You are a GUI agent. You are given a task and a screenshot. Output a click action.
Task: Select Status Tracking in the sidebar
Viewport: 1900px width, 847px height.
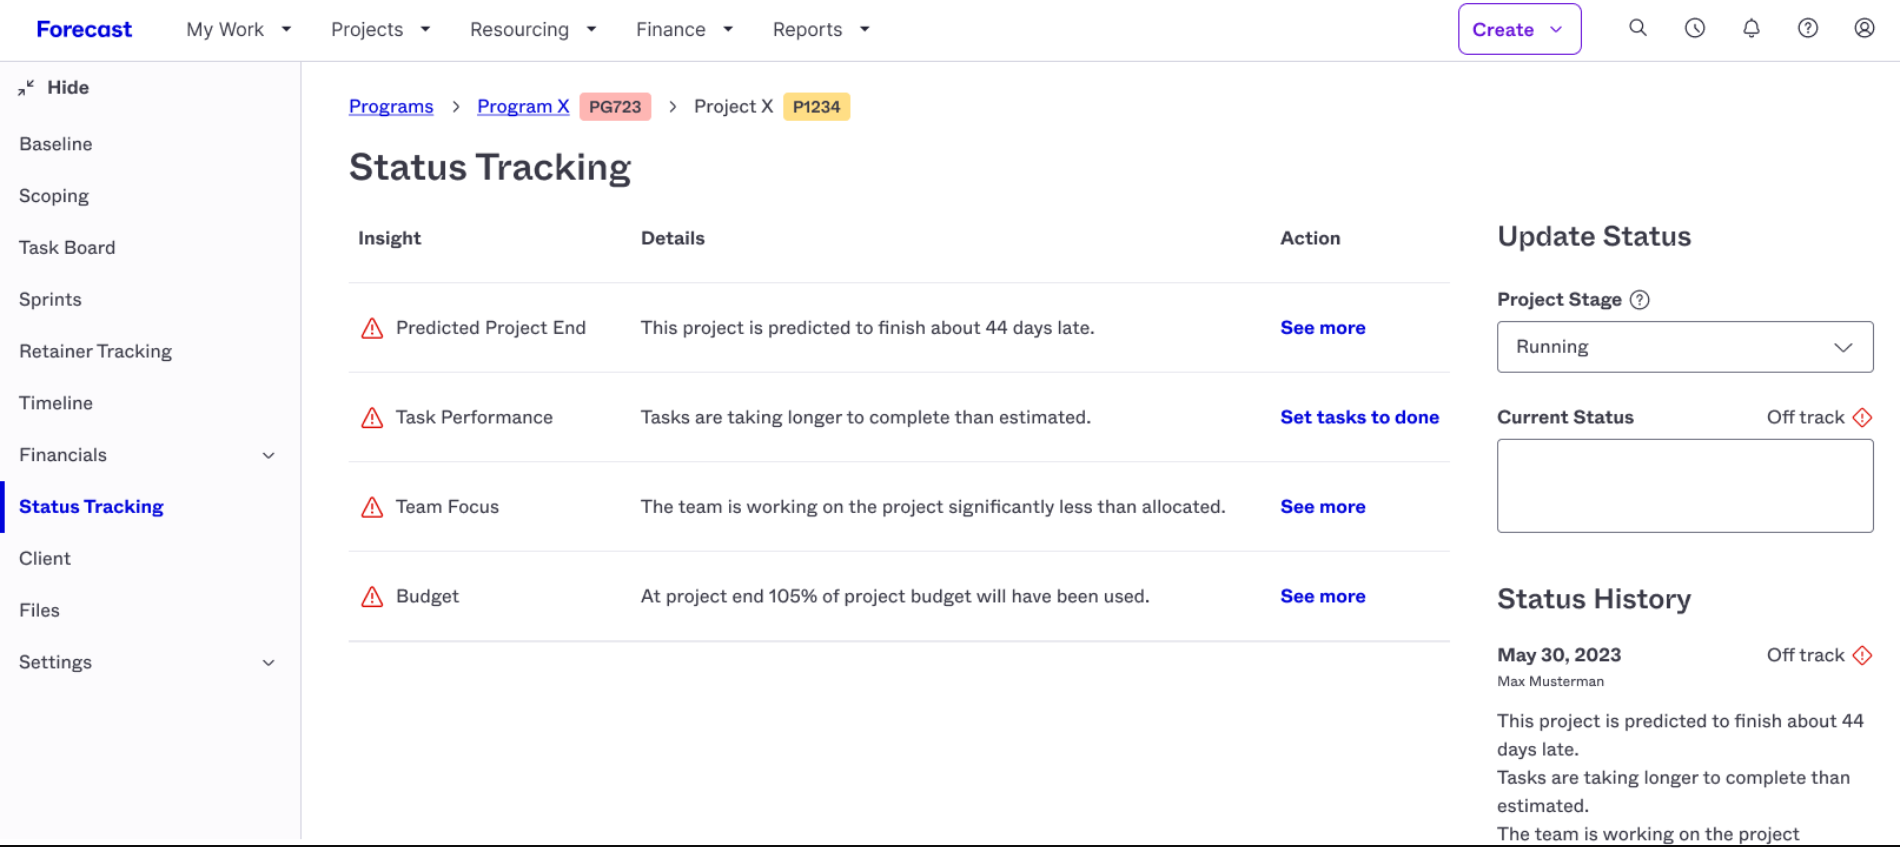[91, 507]
